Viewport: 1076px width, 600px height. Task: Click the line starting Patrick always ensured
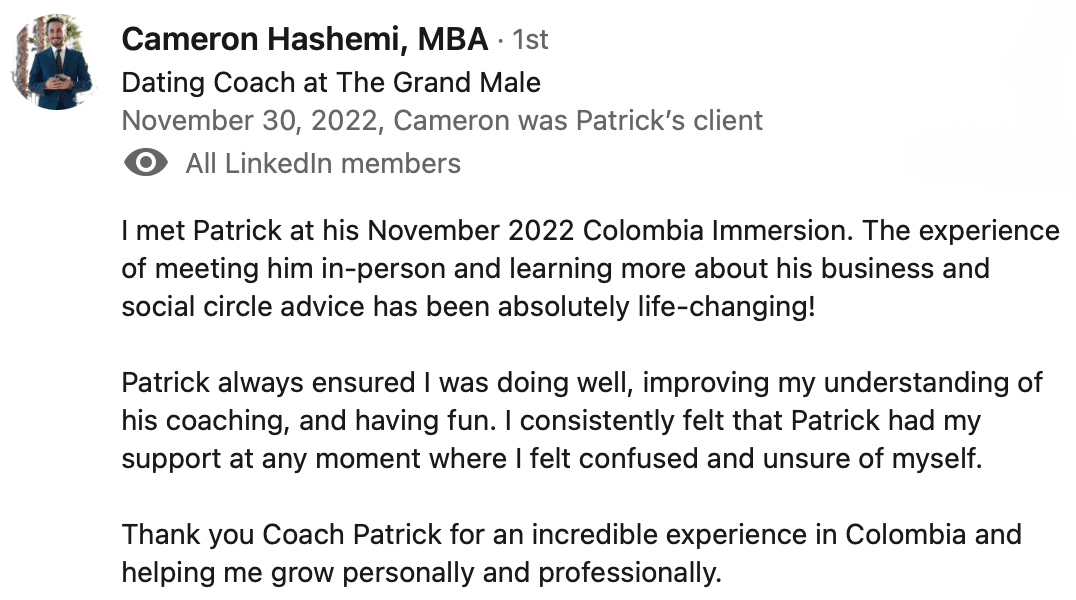pos(582,383)
